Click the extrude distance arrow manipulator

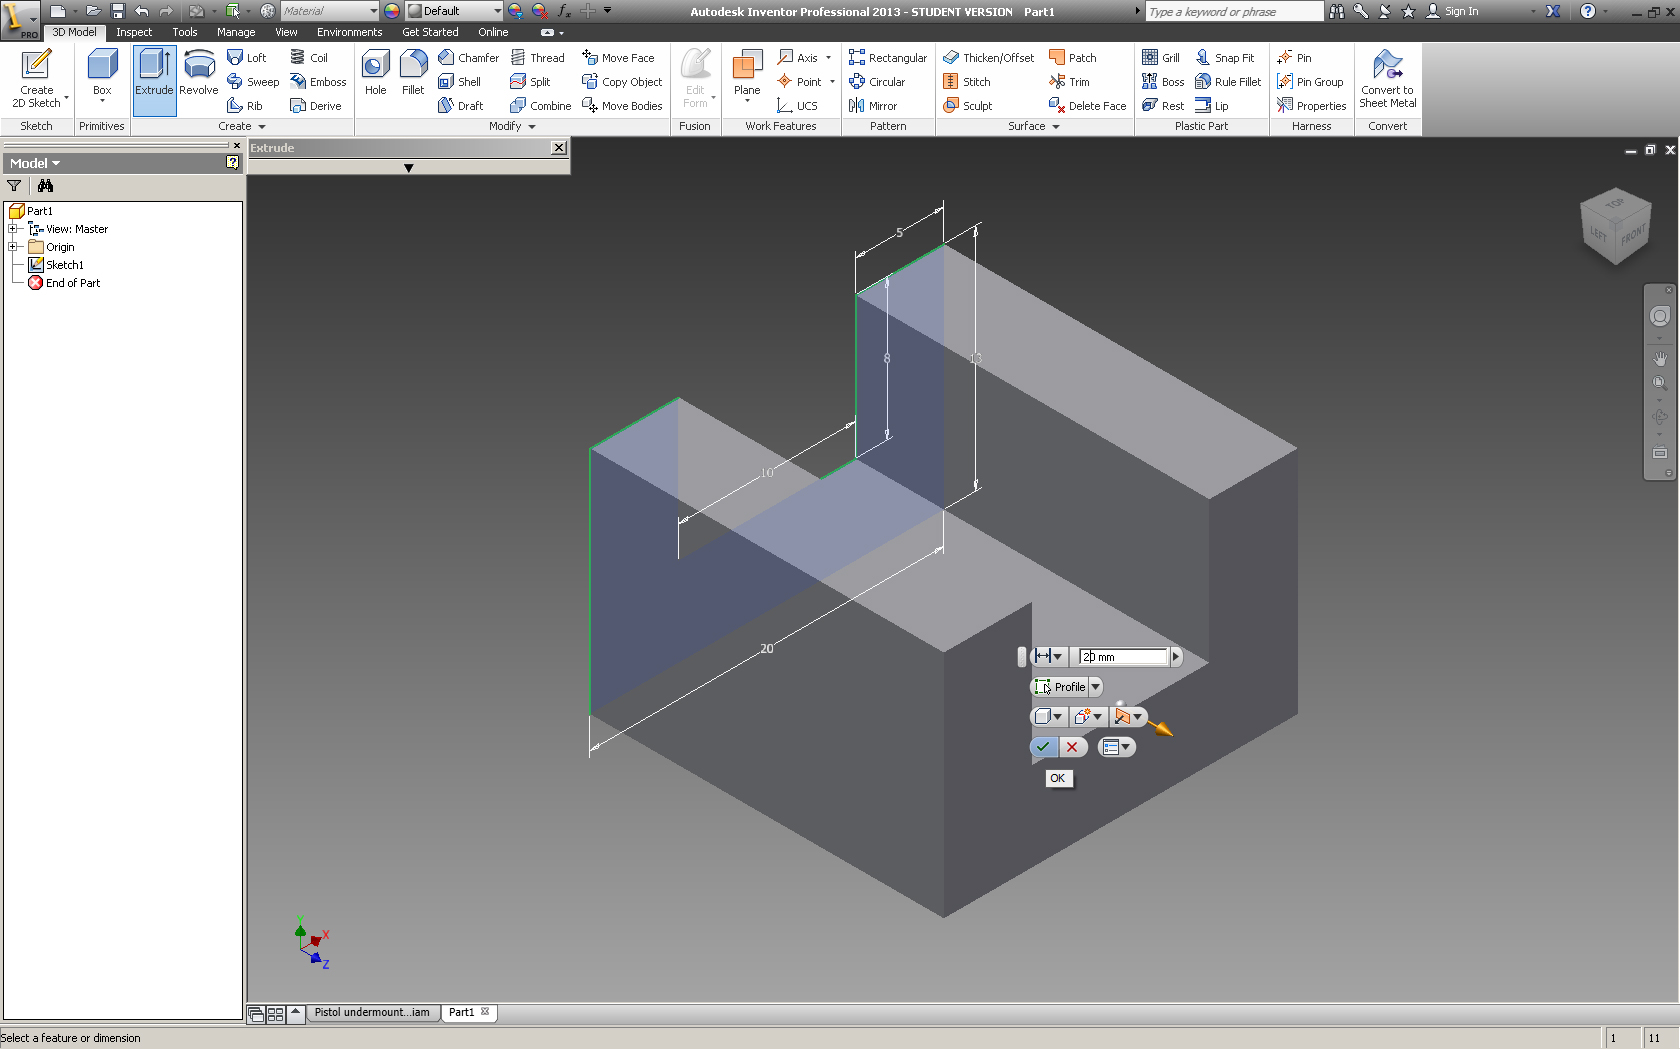[x=1161, y=729]
